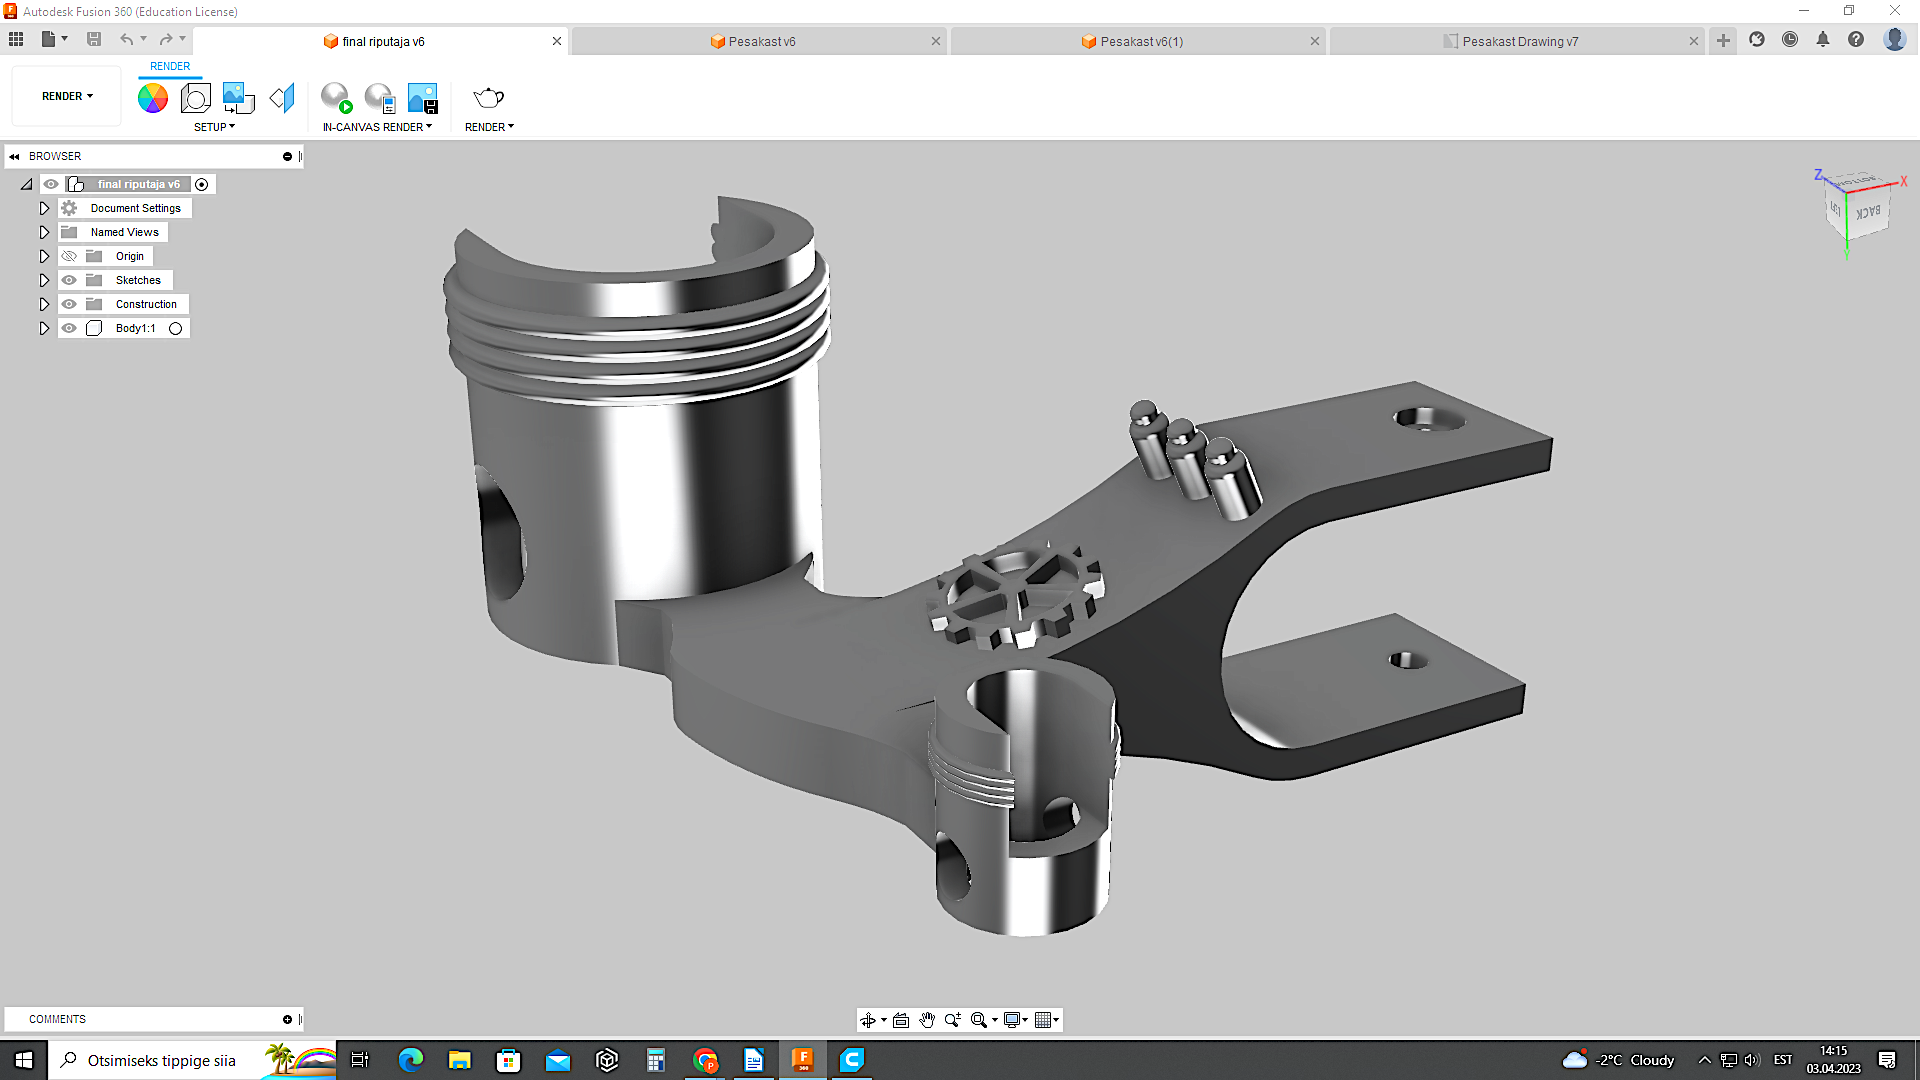Expand the Body1:1 node
The image size is (1920, 1080).
44,328
